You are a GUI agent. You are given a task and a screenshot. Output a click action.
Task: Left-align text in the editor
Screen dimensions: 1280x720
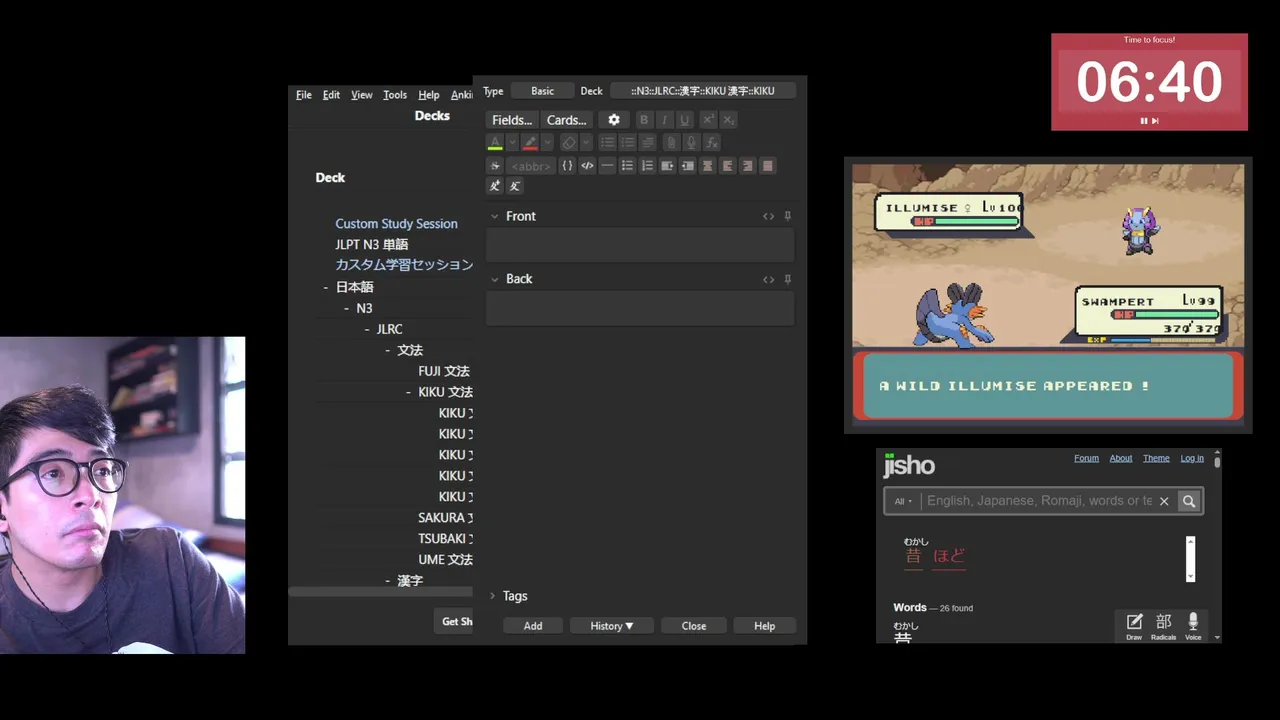coord(727,166)
